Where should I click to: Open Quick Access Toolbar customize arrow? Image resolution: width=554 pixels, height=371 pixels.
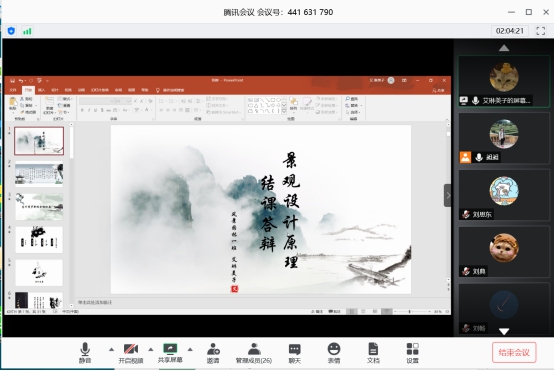click(48, 81)
